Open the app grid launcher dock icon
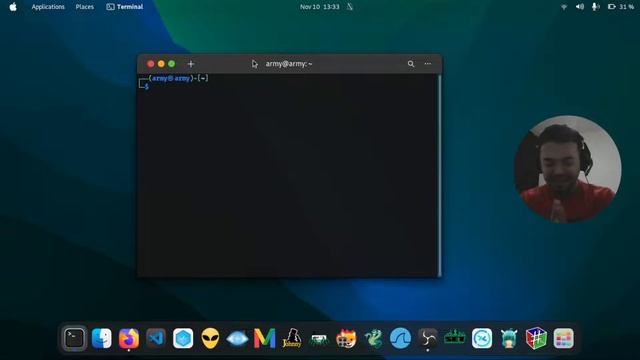The width and height of the screenshot is (640, 360). pyautogui.click(x=564, y=338)
